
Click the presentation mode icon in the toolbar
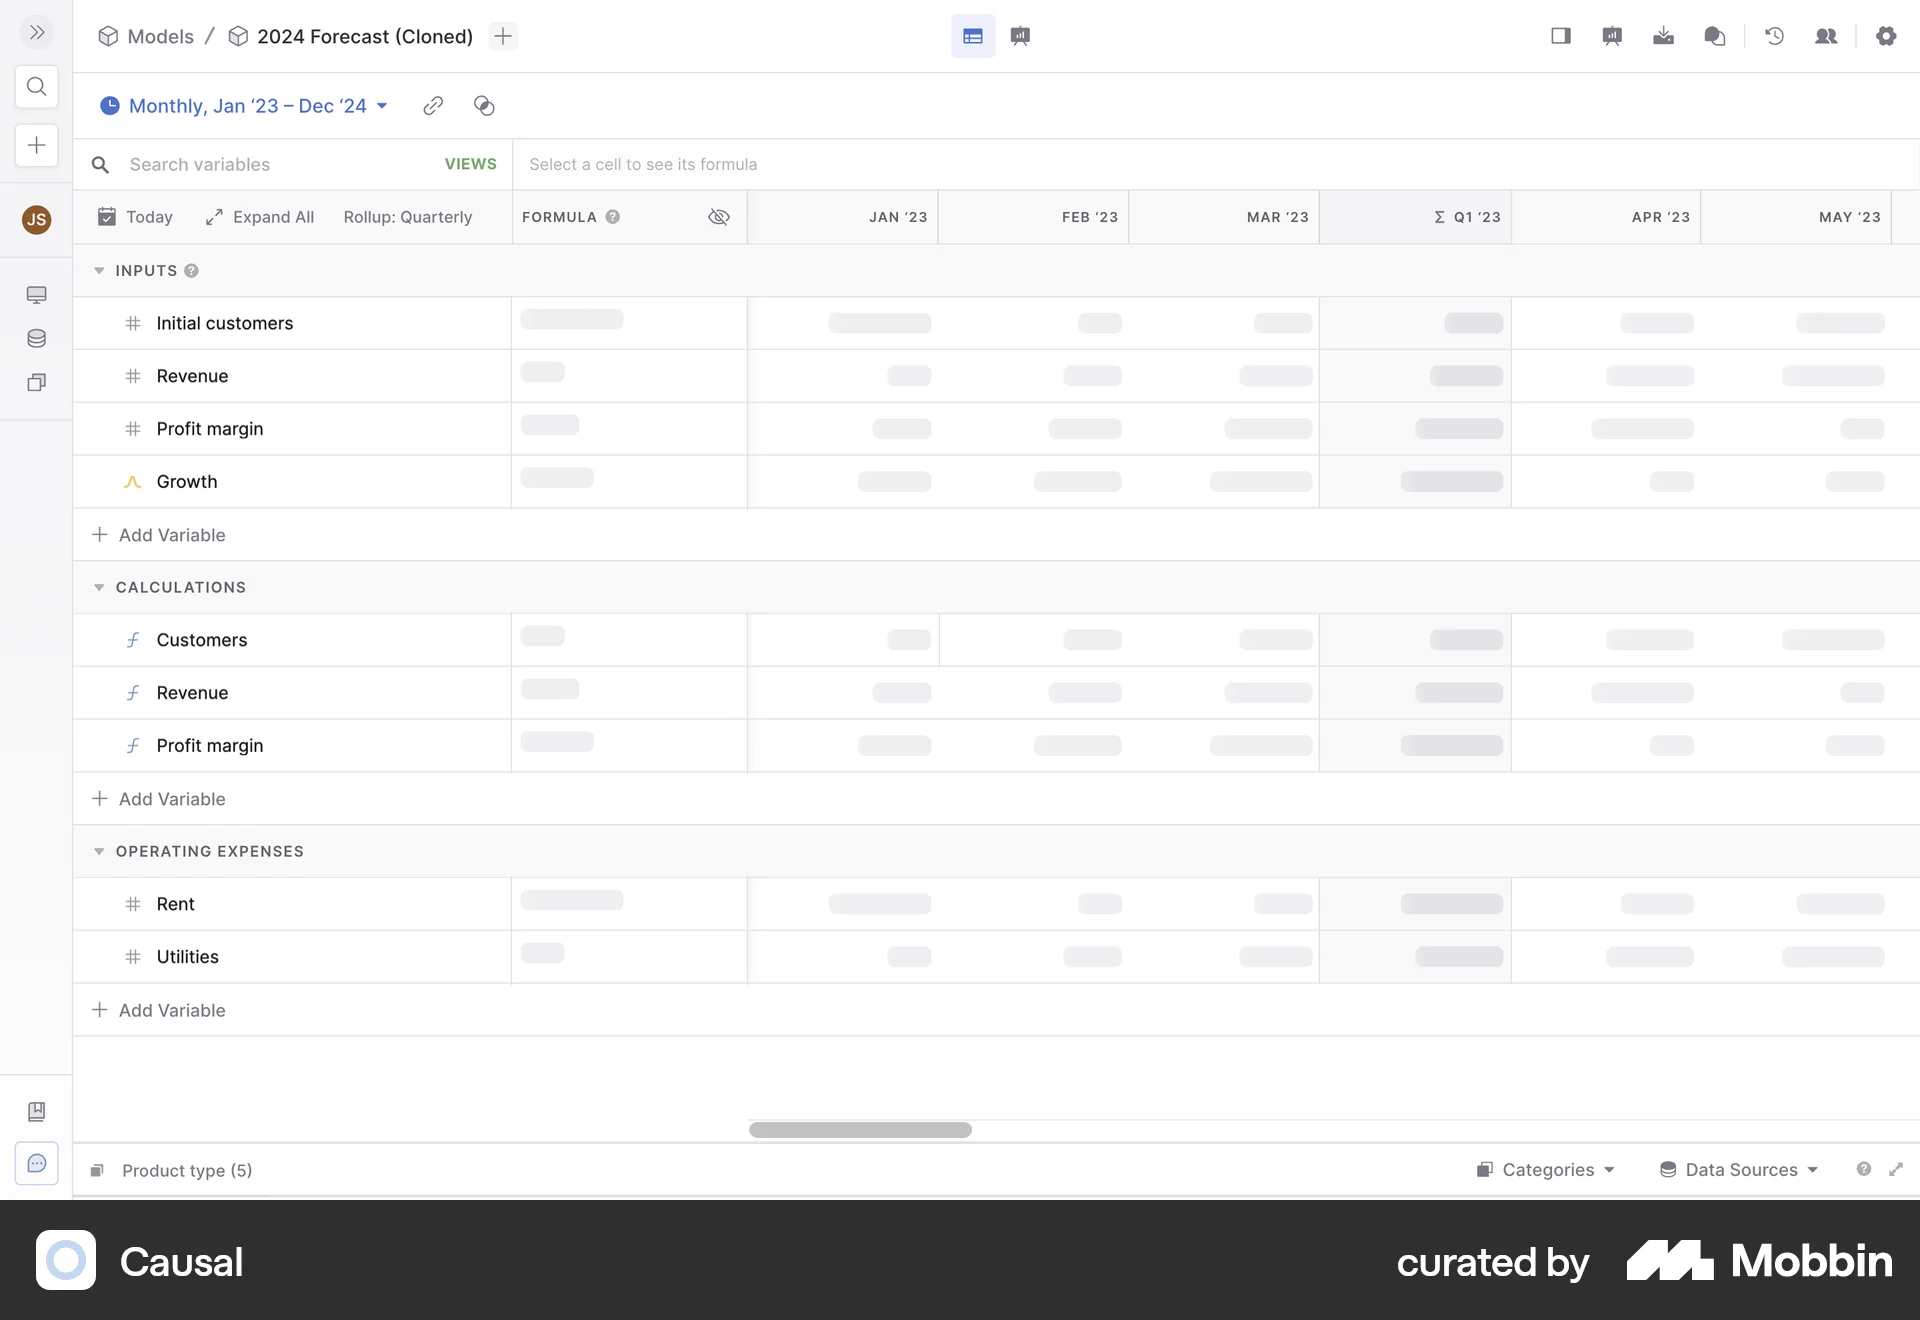[1612, 36]
